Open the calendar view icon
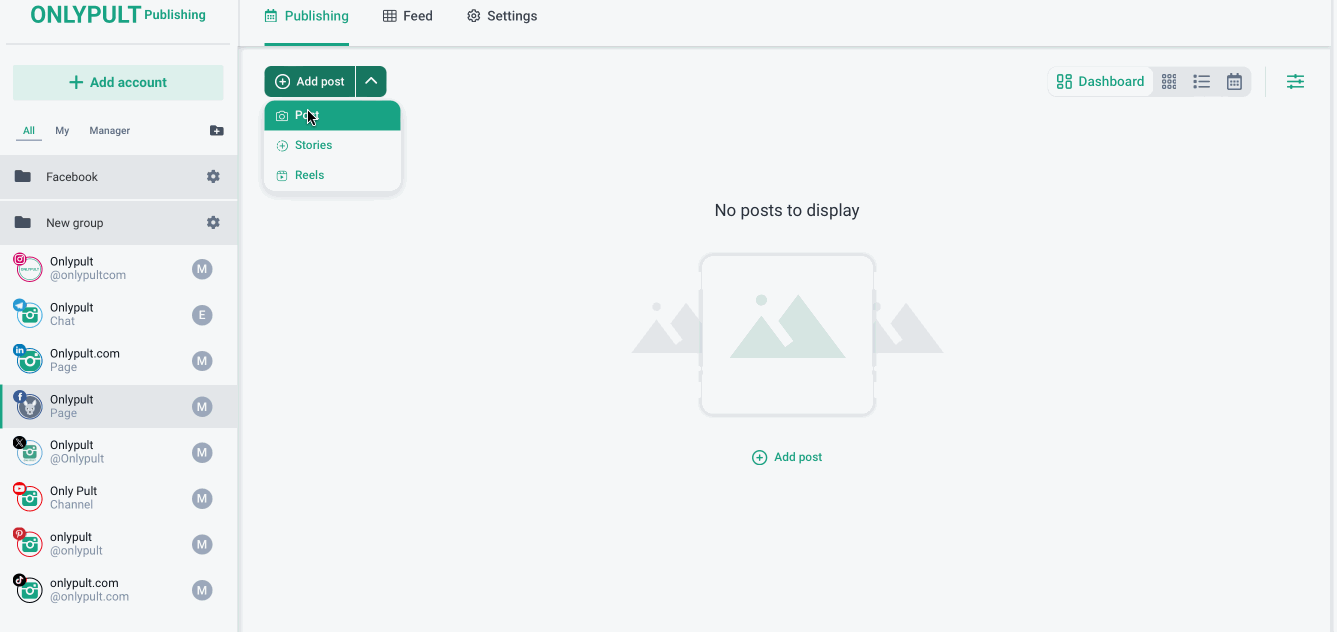This screenshot has height=632, width=1337. tap(1234, 82)
